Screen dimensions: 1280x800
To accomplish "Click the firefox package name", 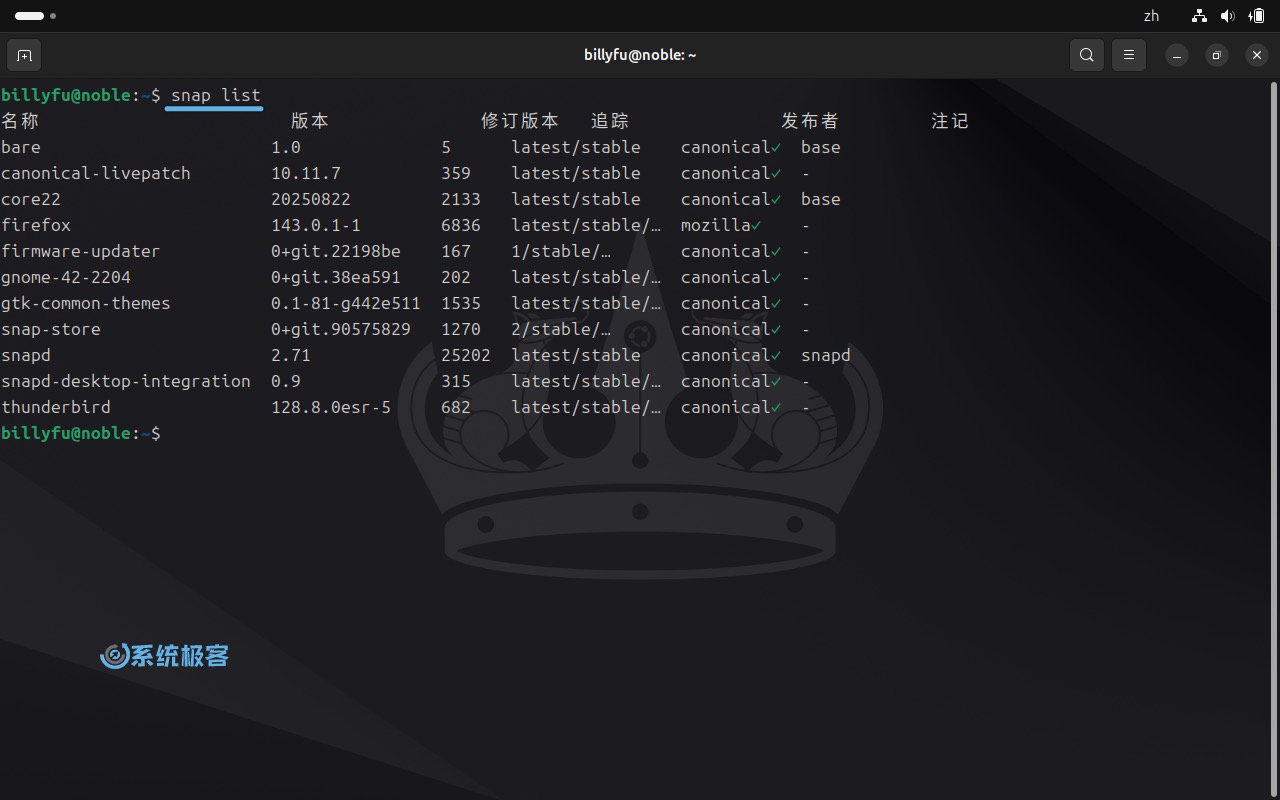I will [x=36, y=225].
